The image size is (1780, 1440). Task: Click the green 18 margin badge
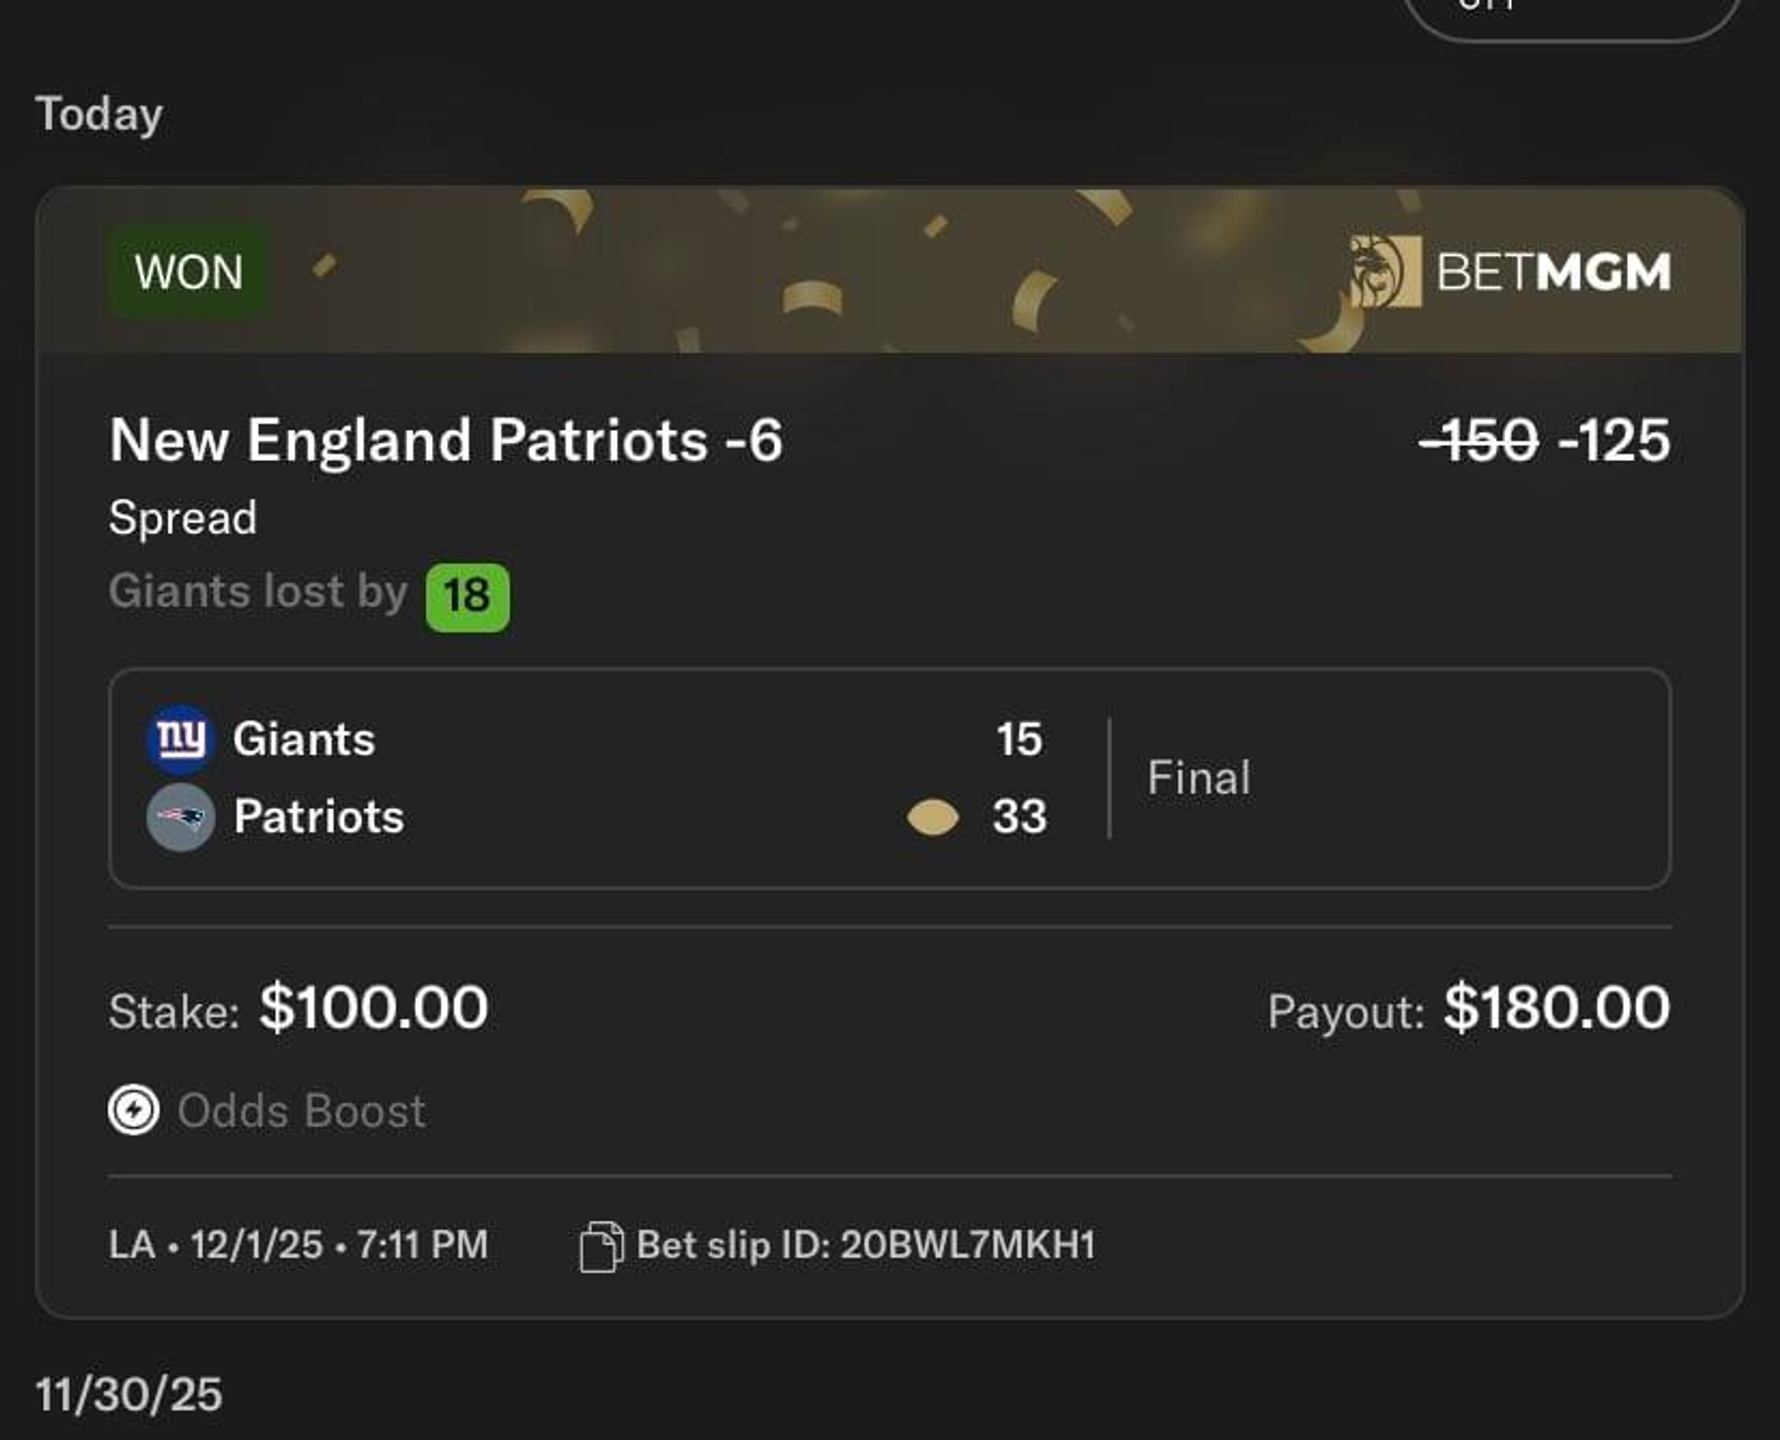coord(467,597)
